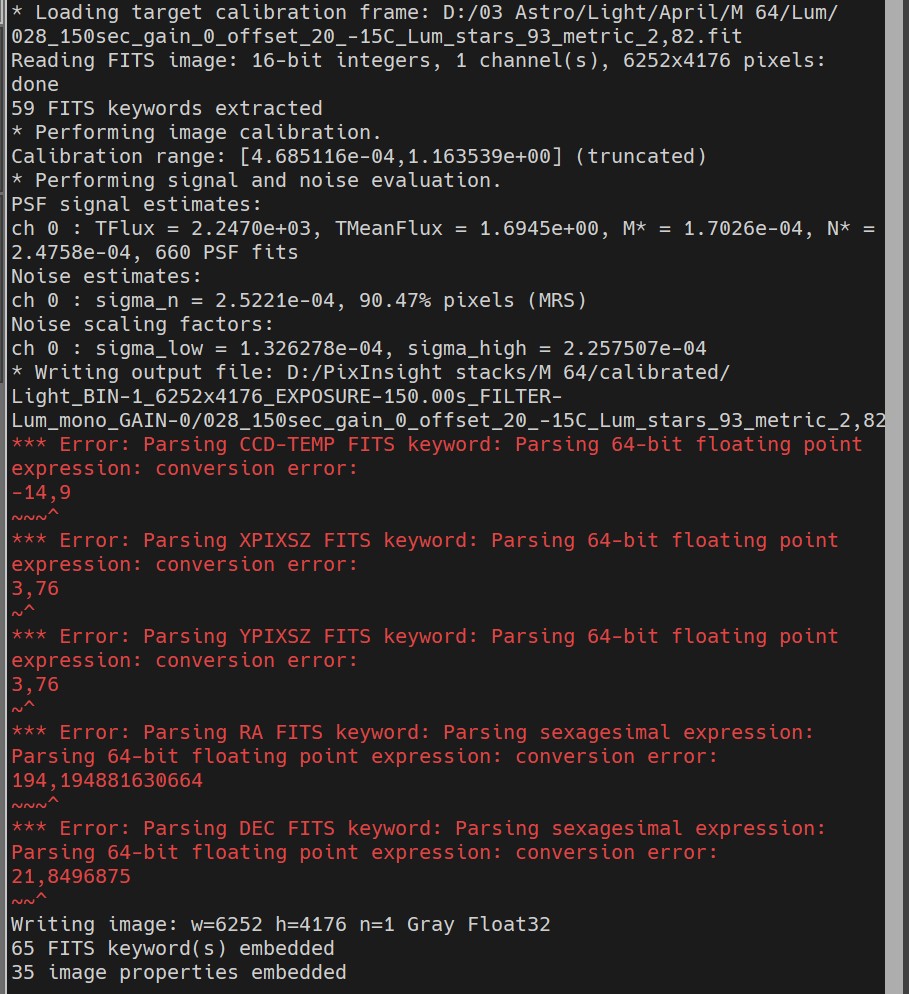This screenshot has width=909, height=994.
Task: Click the XPIXSZ FITS keyword error message
Action: tap(425, 552)
